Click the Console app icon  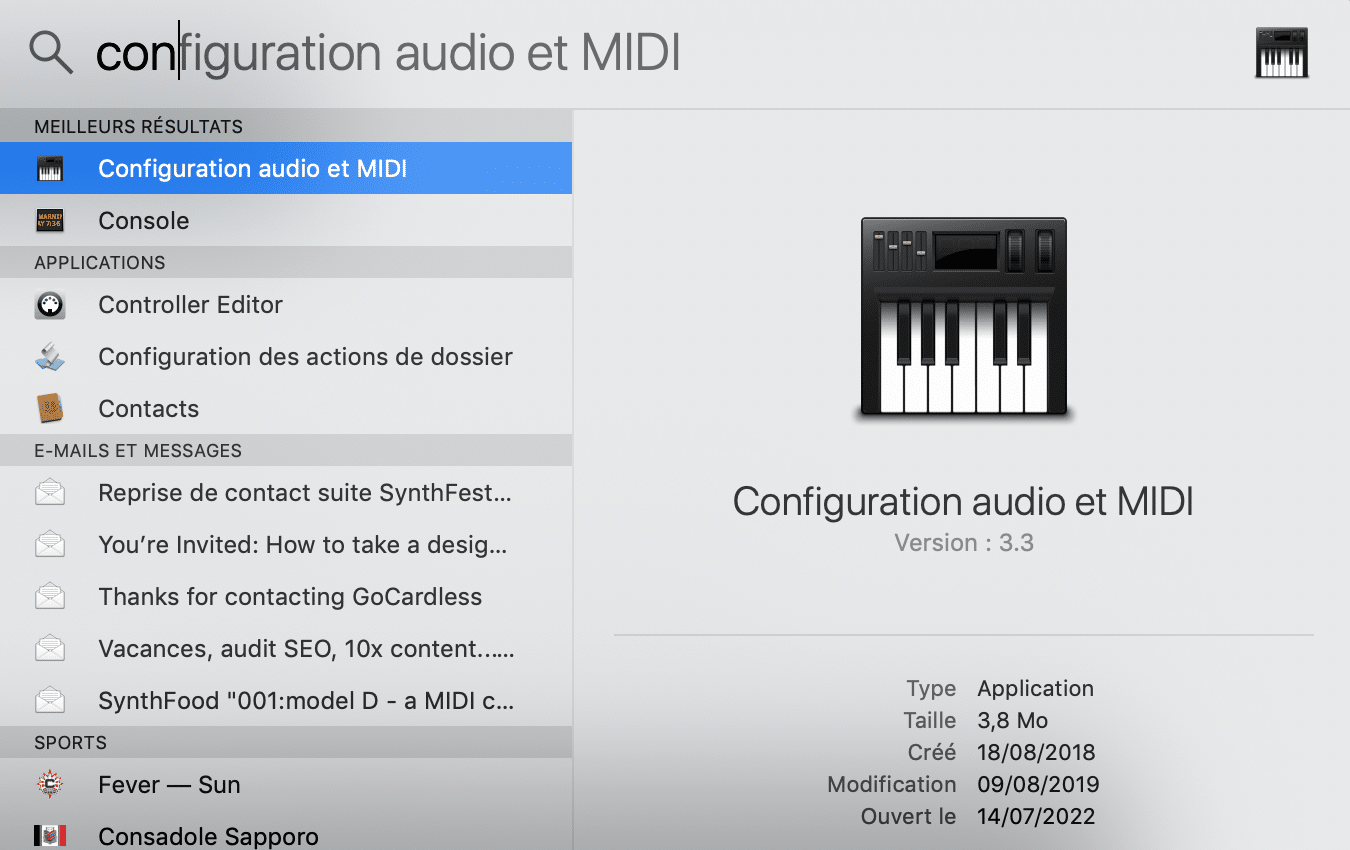click(50, 221)
